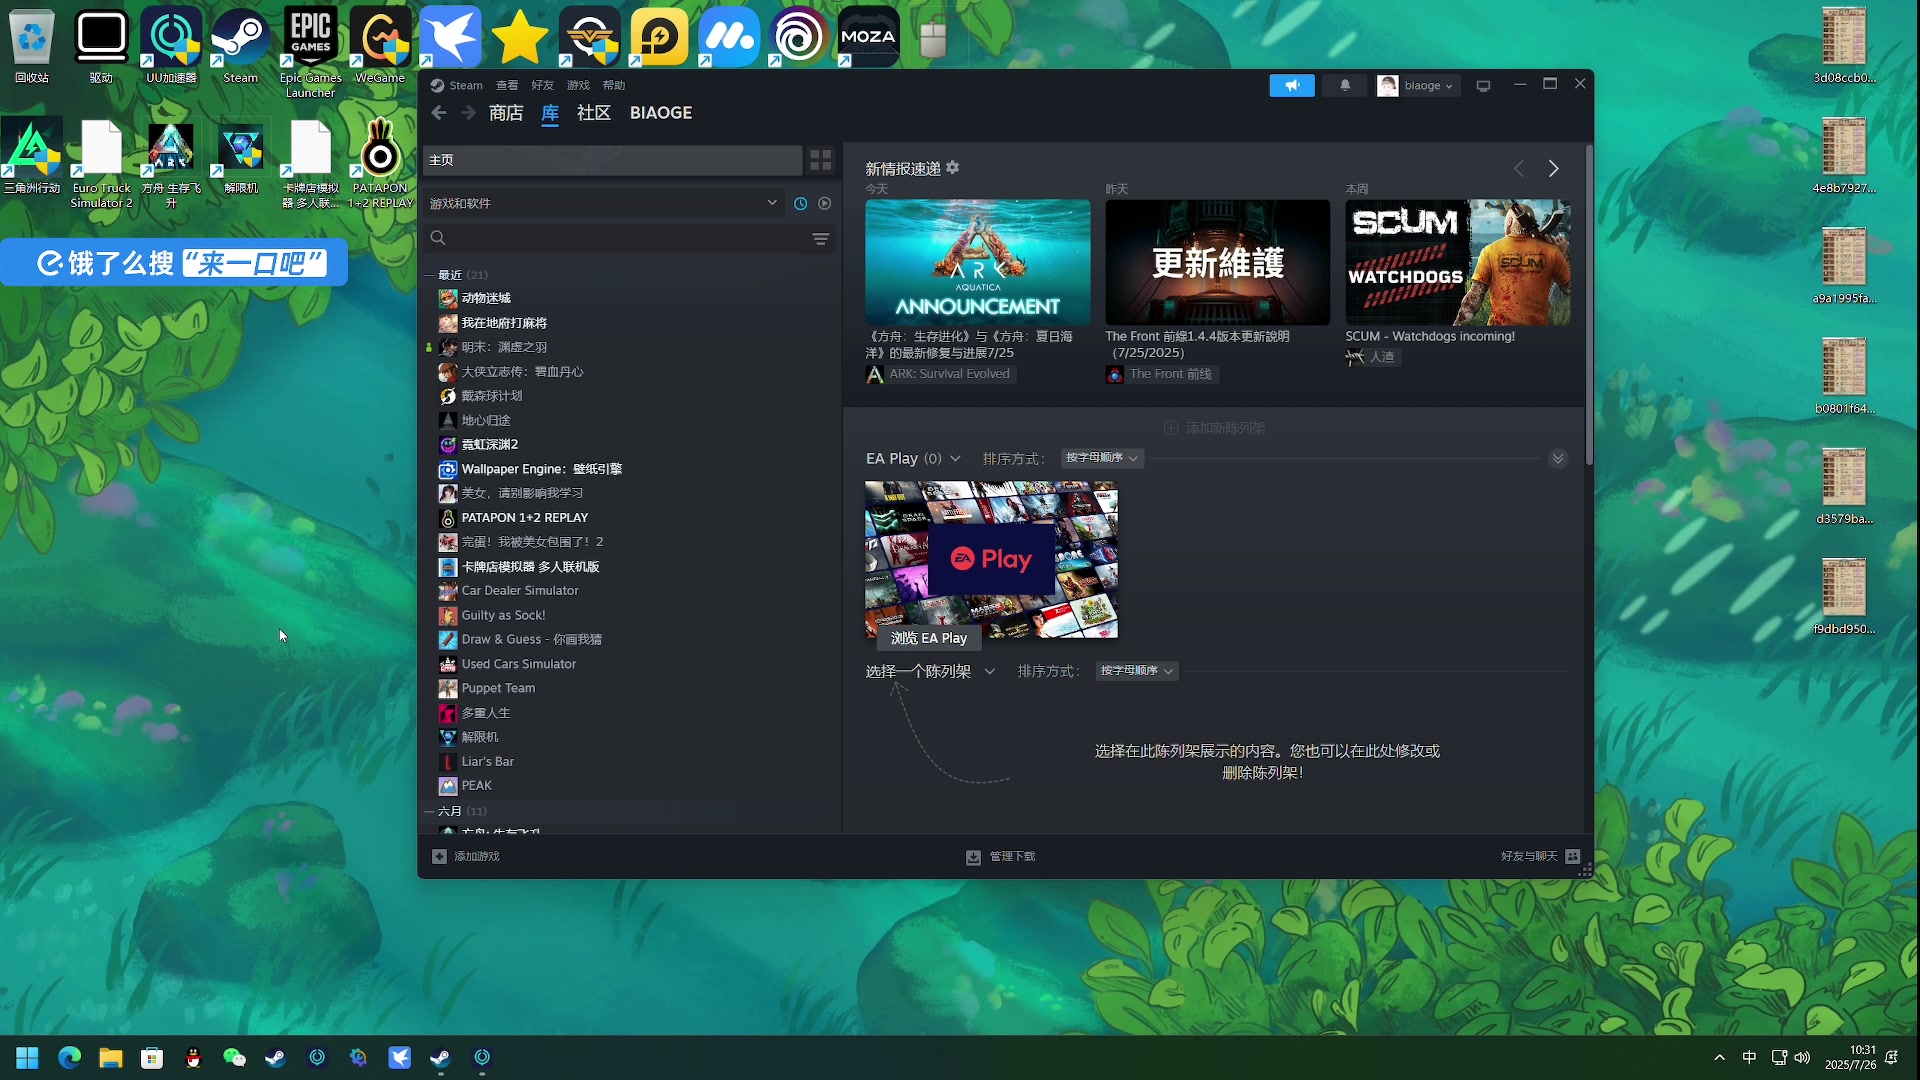Open File Explorer from the taskbar
The height and width of the screenshot is (1080, 1920).
pyautogui.click(x=110, y=1058)
